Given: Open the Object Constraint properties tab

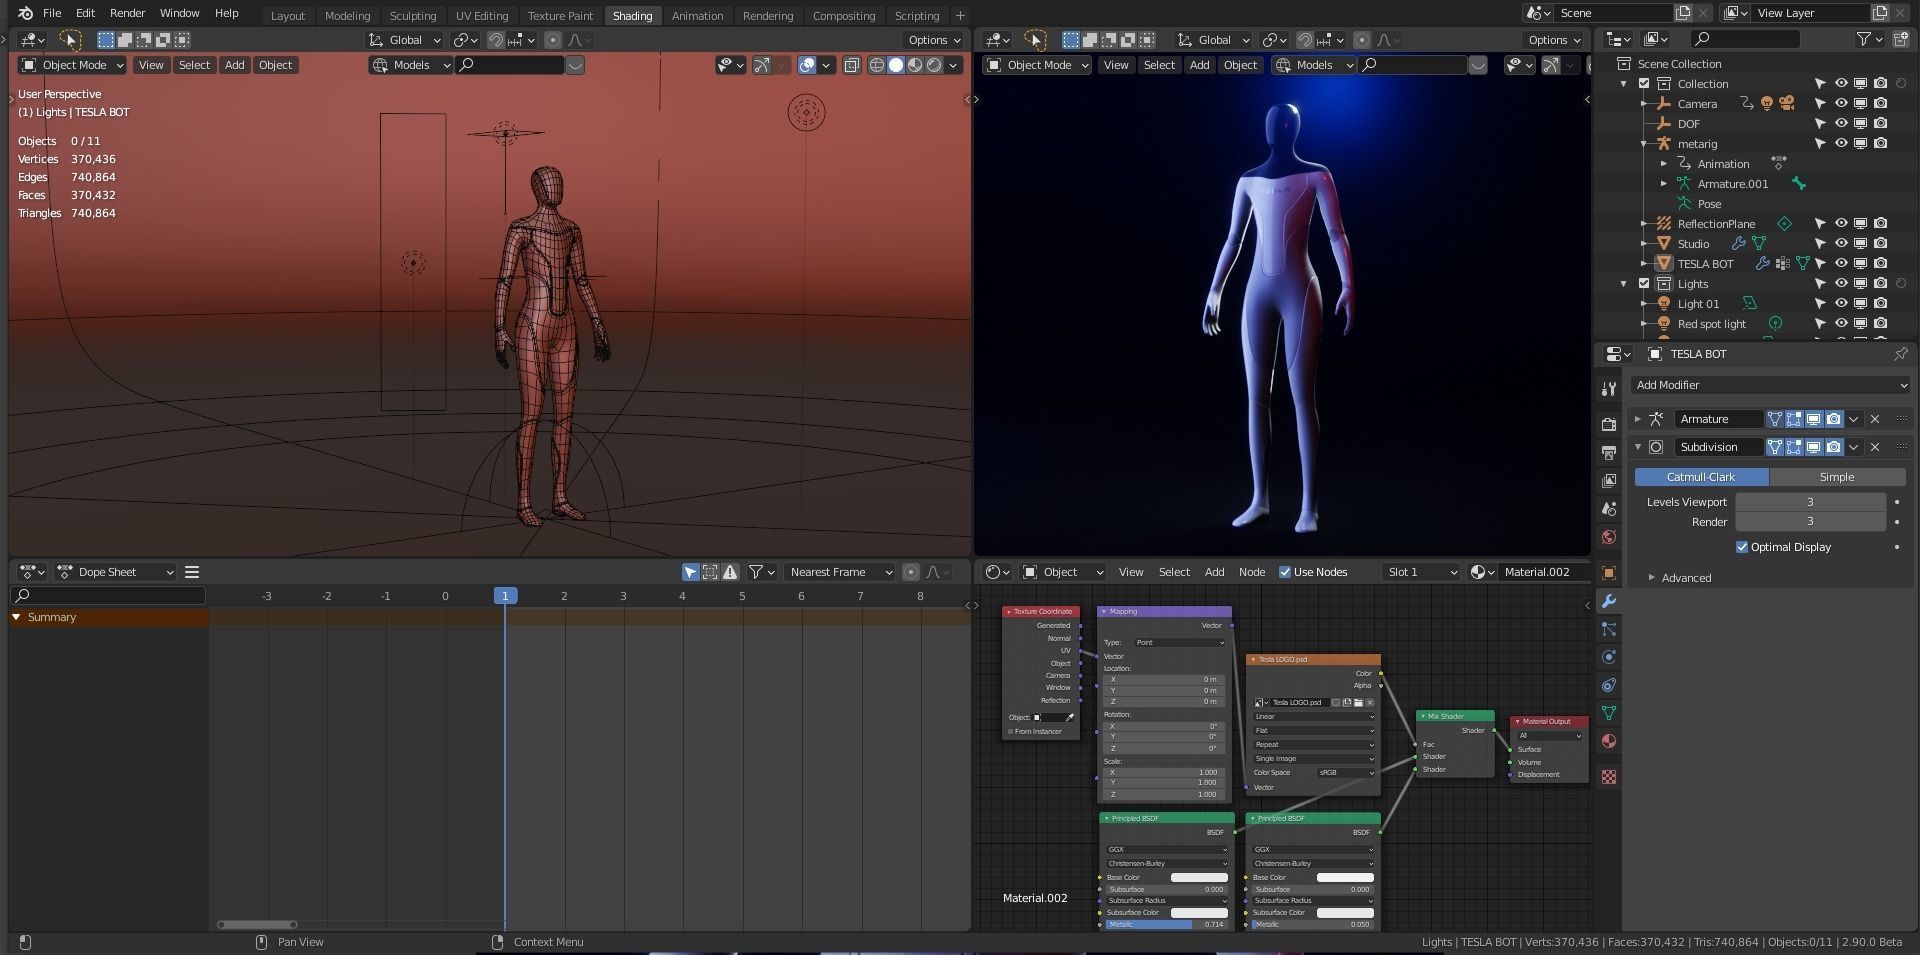Looking at the screenshot, I should pos(1608,685).
